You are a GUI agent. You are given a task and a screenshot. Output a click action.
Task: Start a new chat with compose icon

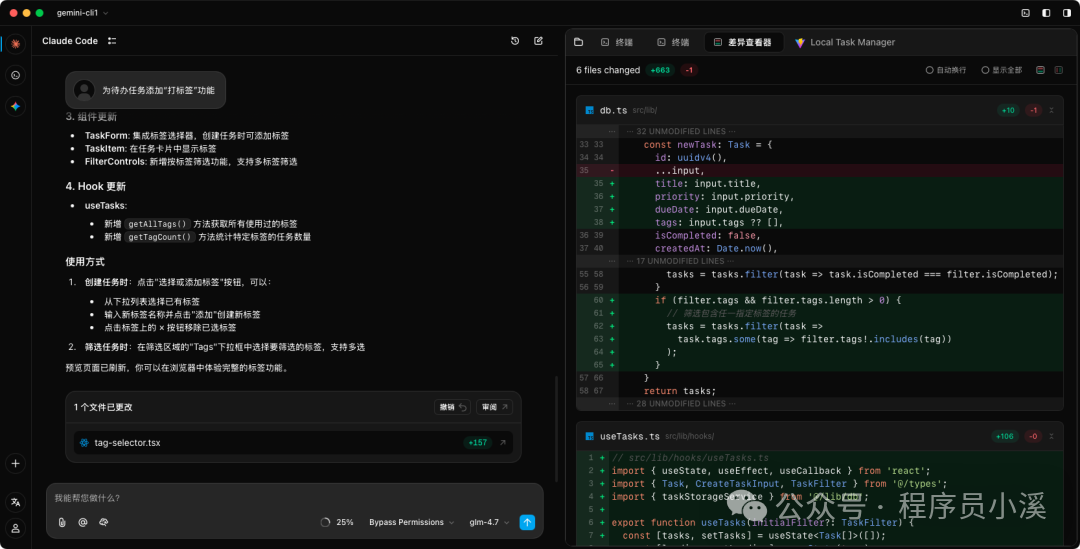point(539,41)
